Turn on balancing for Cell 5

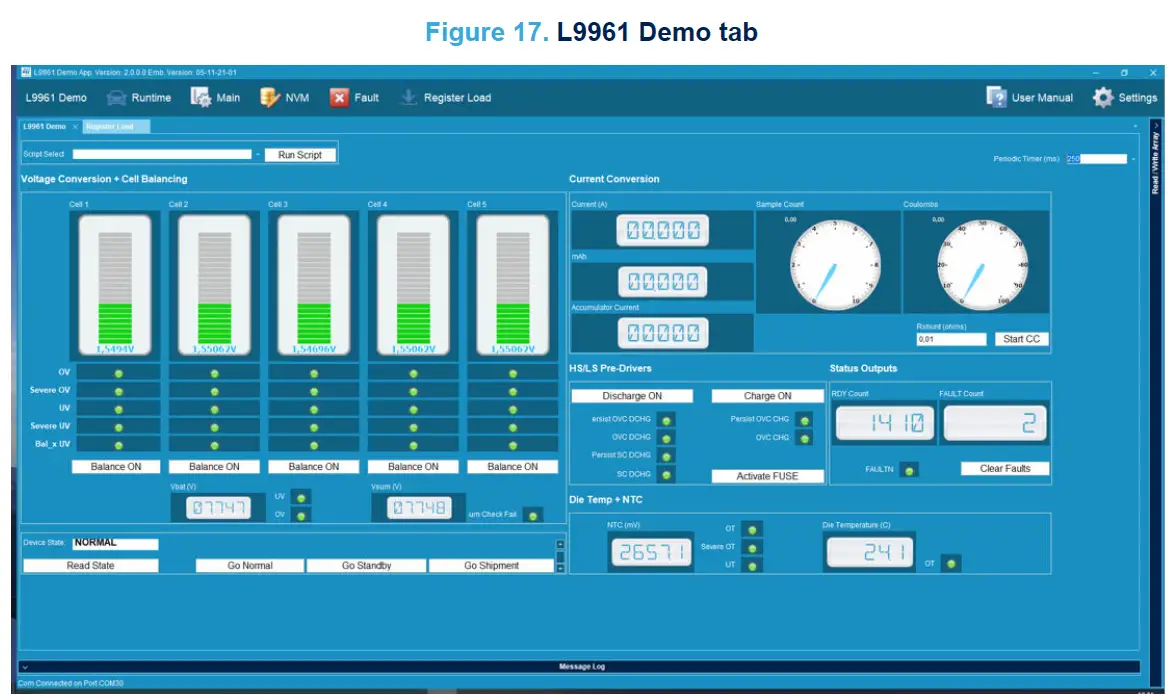[x=512, y=467]
